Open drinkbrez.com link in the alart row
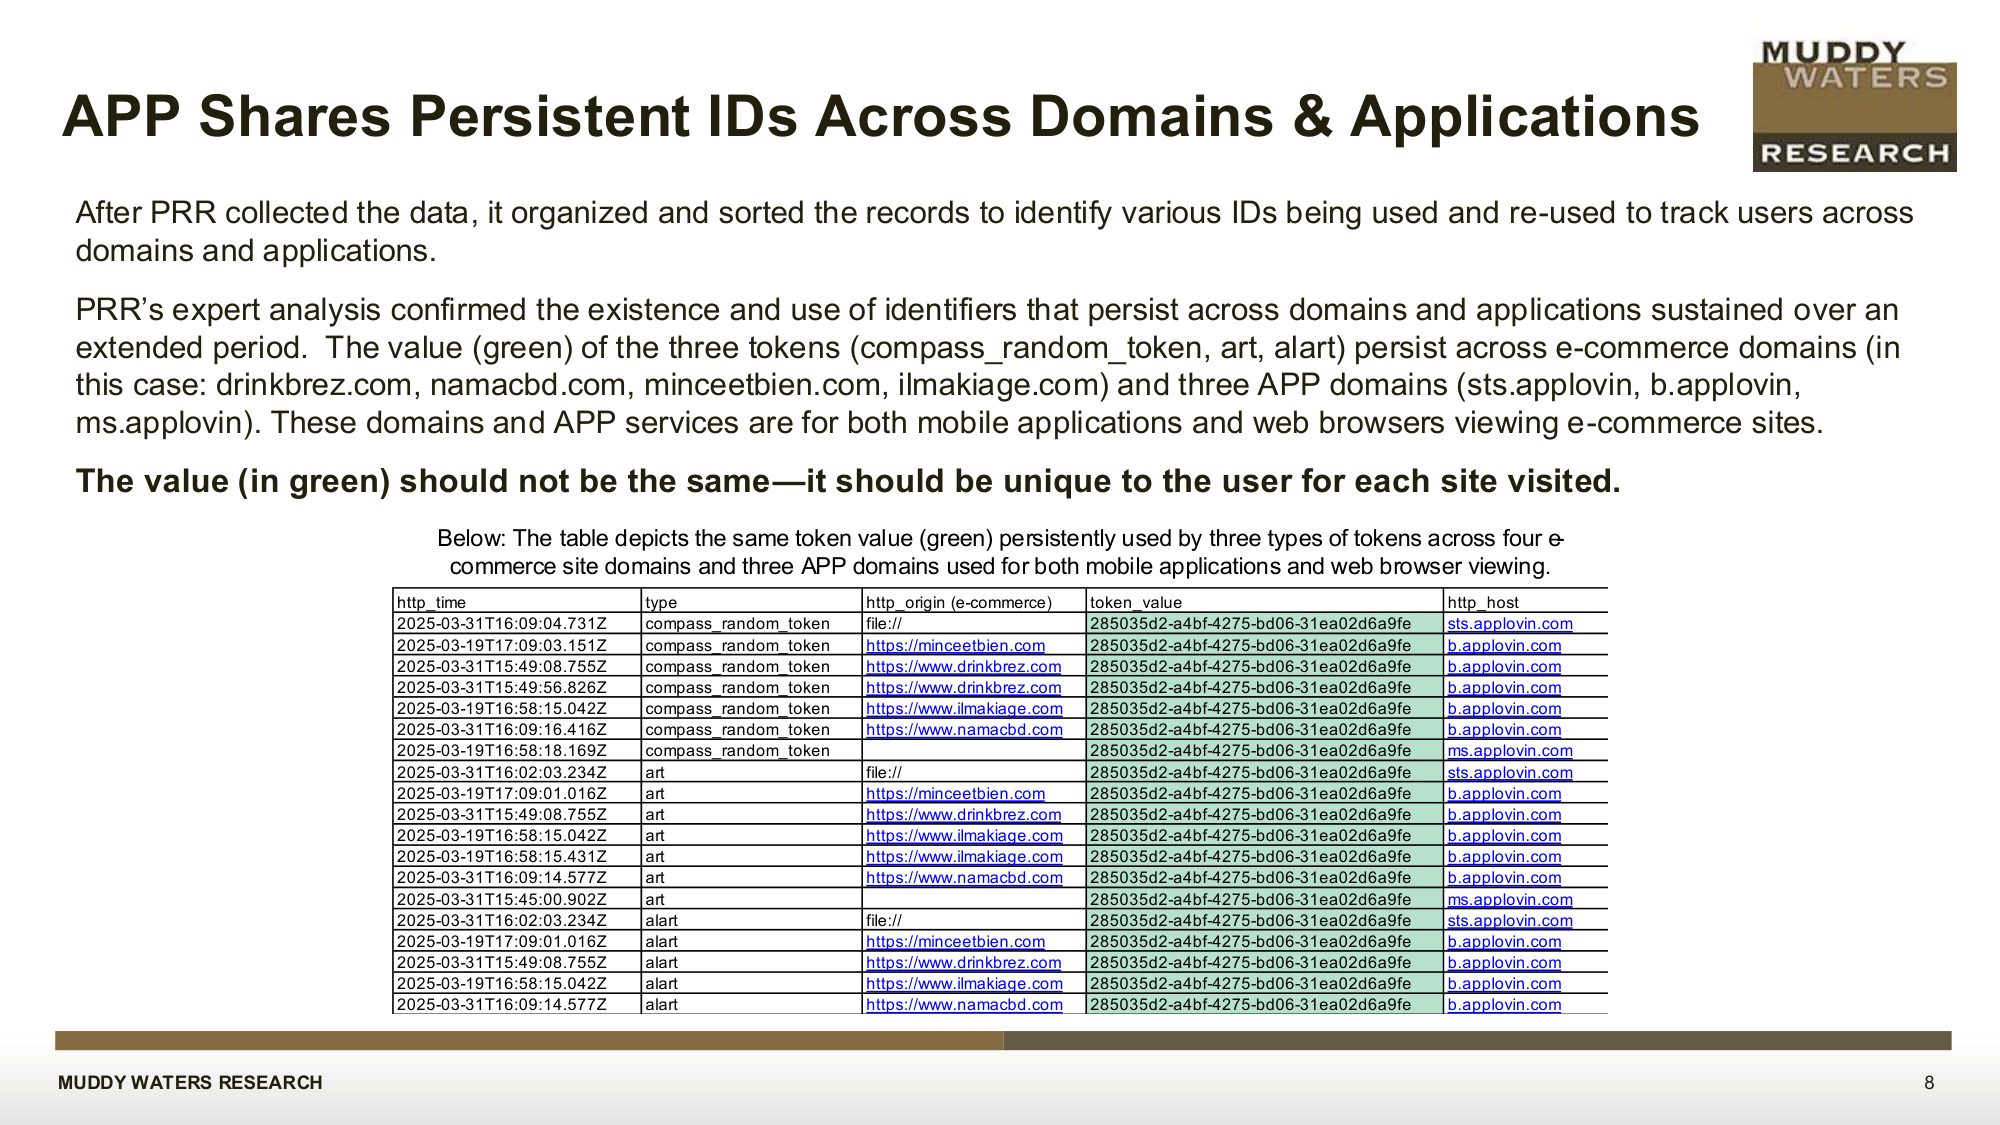2000x1125 pixels. click(963, 963)
